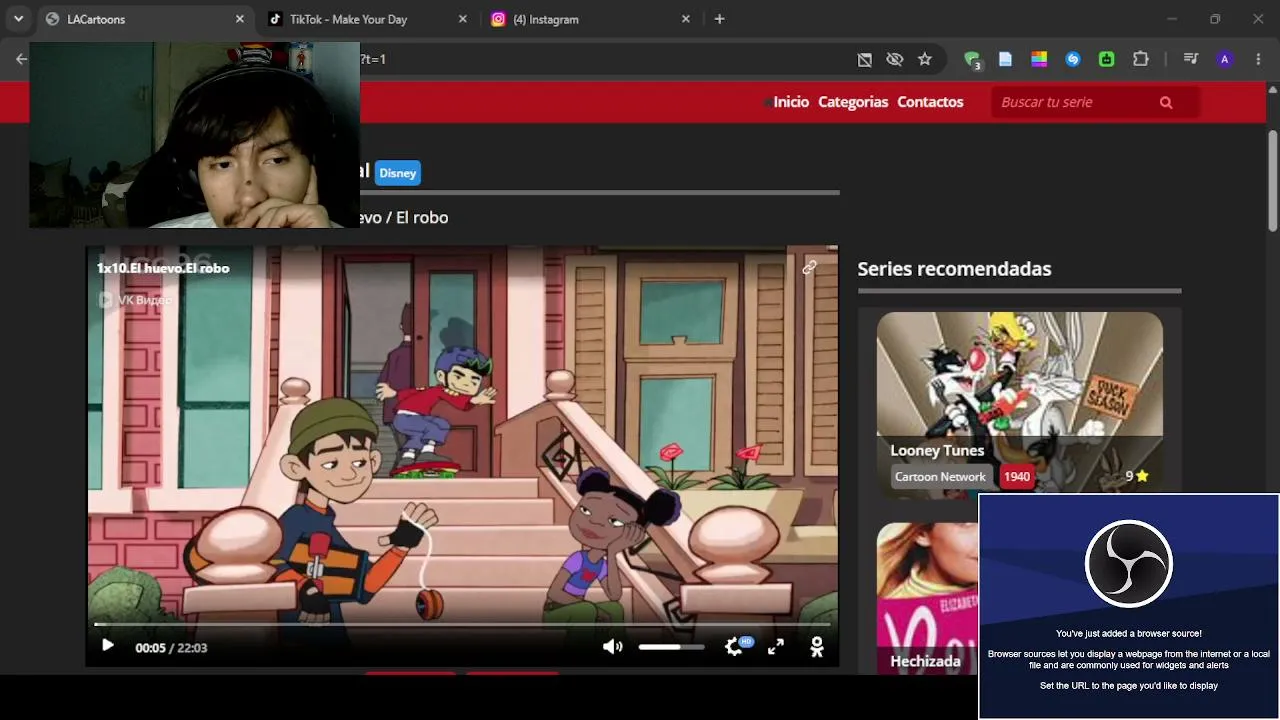Open the green extension with badge 3
Viewport: 1280px width, 720px height.
pyautogui.click(x=973, y=60)
